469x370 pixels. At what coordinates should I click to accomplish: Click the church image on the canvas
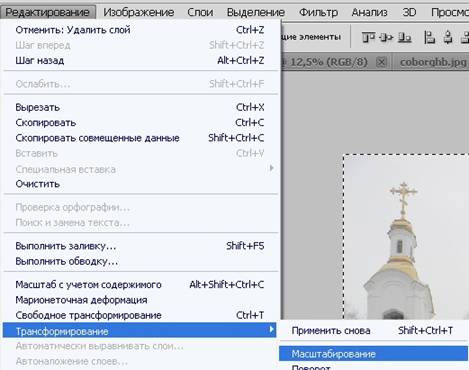(407, 237)
